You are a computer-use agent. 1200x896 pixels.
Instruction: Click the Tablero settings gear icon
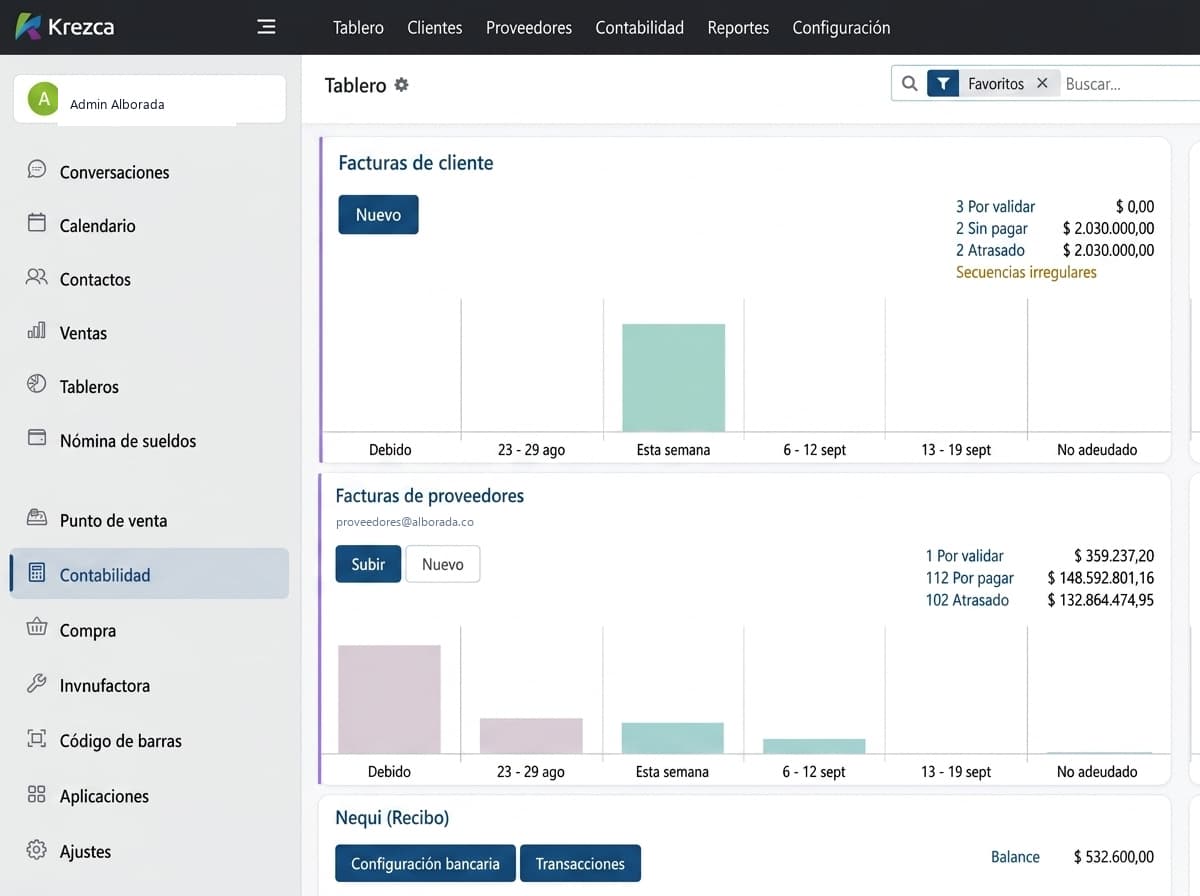click(402, 85)
